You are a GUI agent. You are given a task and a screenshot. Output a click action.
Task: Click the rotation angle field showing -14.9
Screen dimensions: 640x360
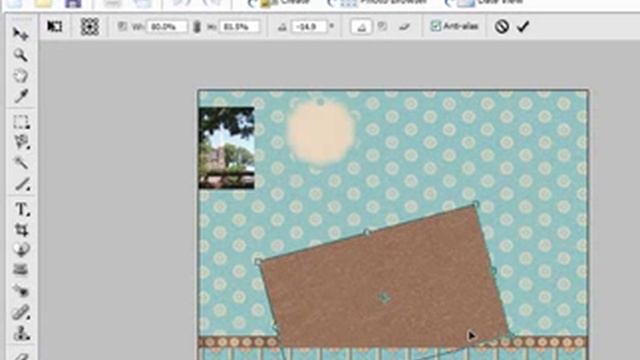(x=309, y=27)
